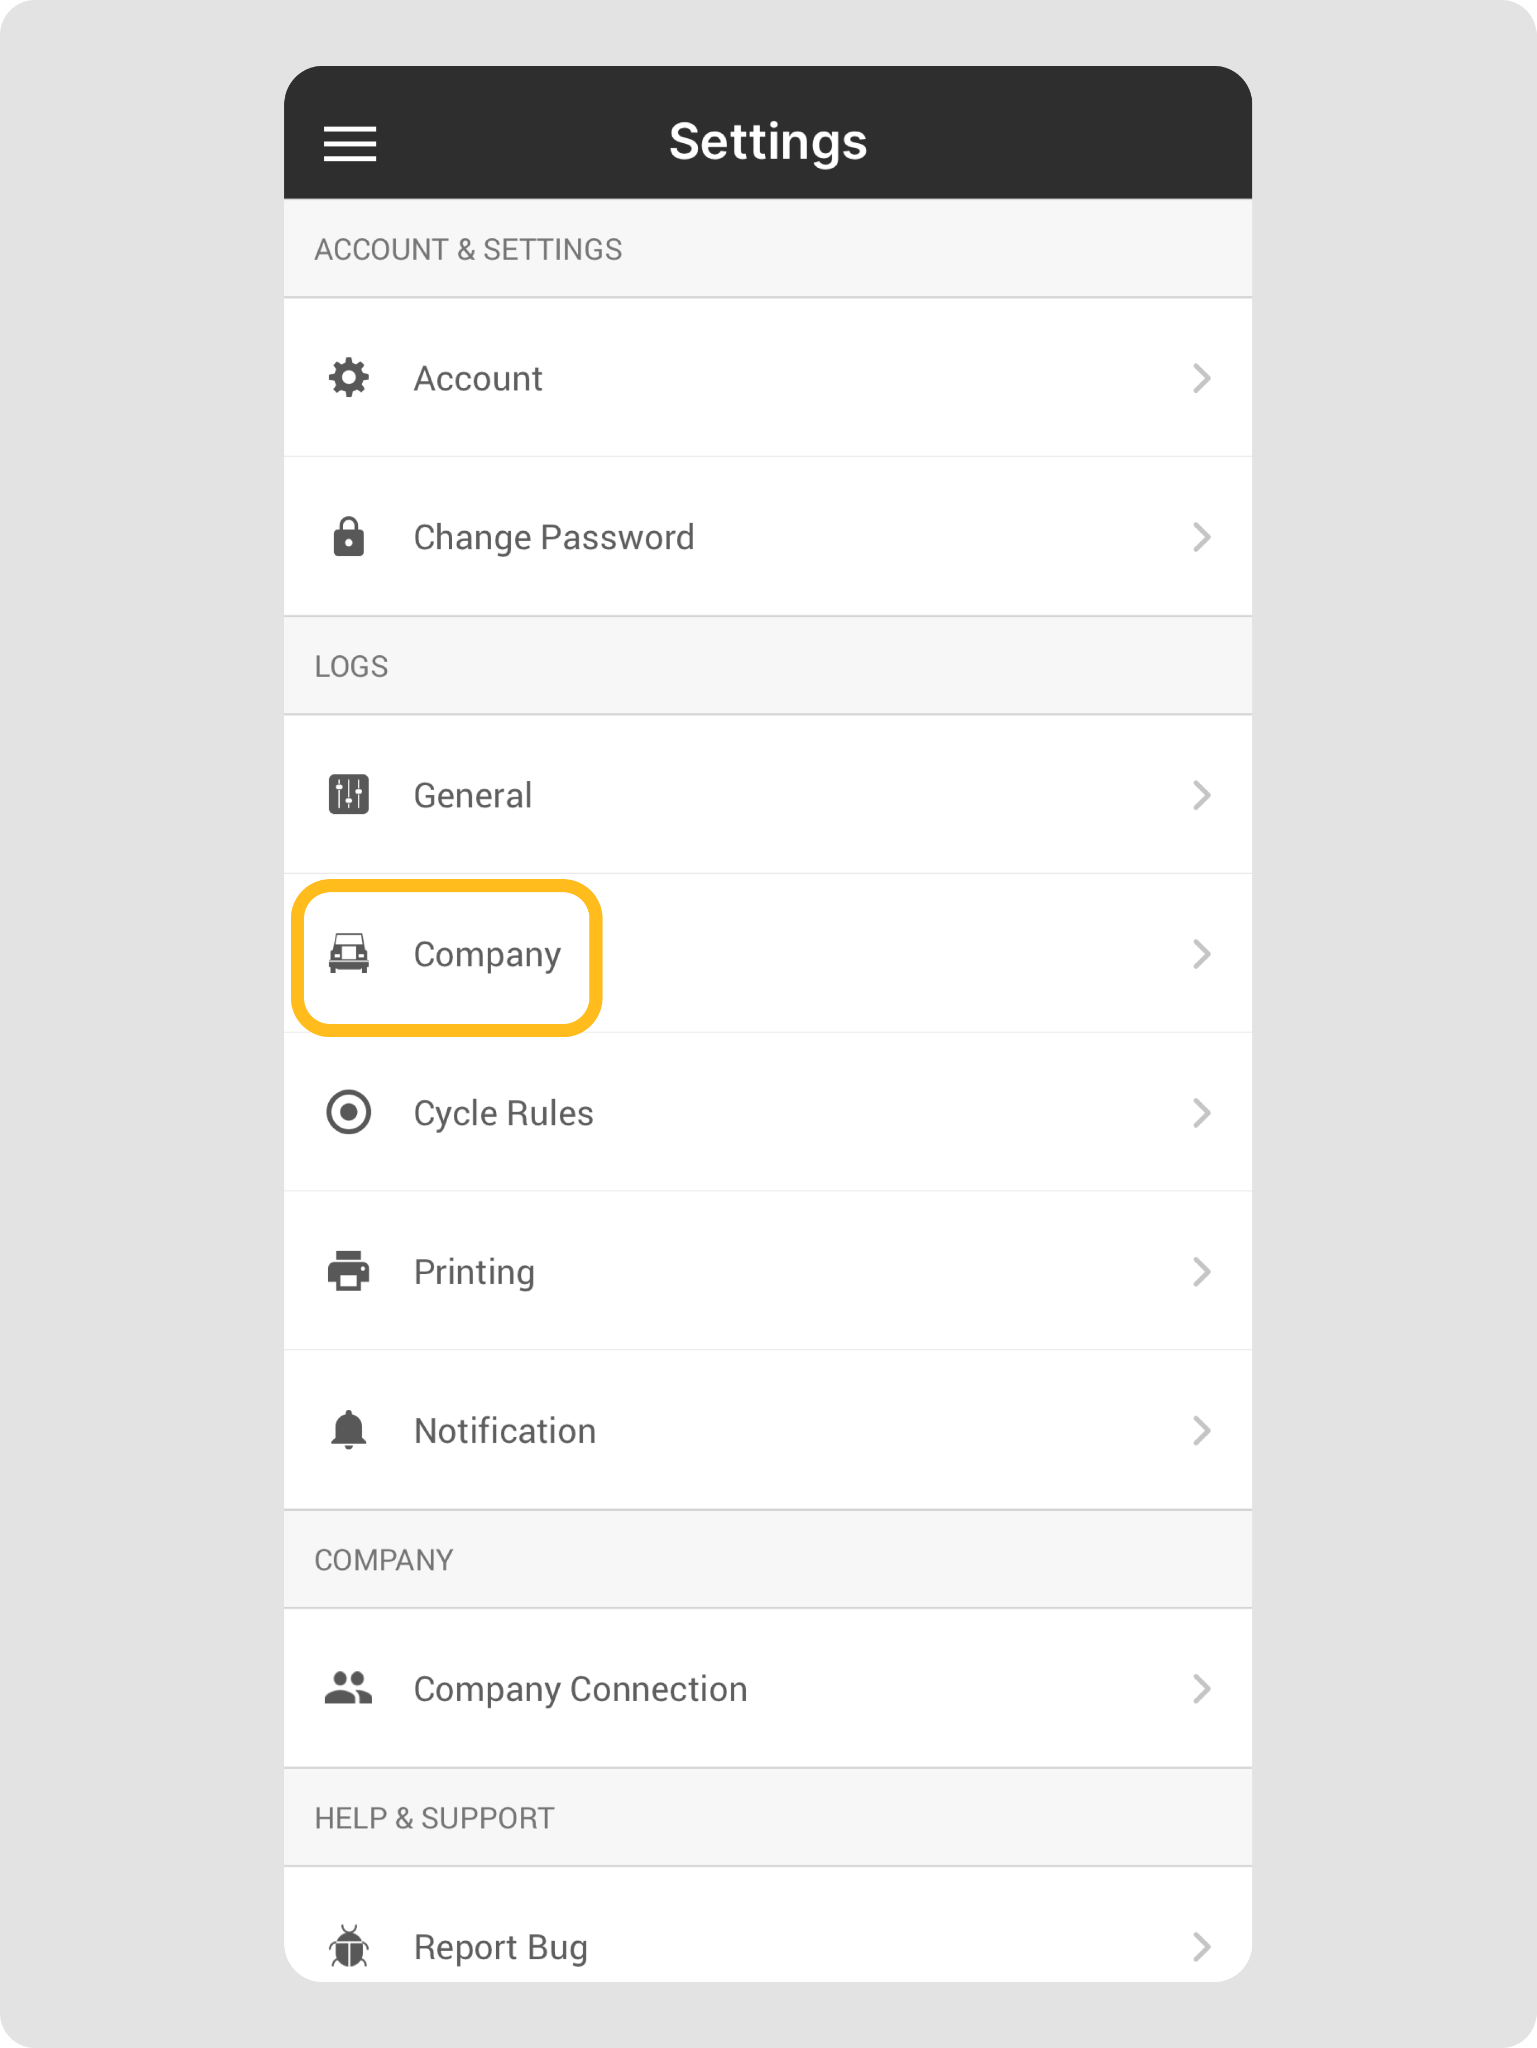This screenshot has height=2048, width=1537.
Task: Click the Printing printer icon
Action: [349, 1272]
